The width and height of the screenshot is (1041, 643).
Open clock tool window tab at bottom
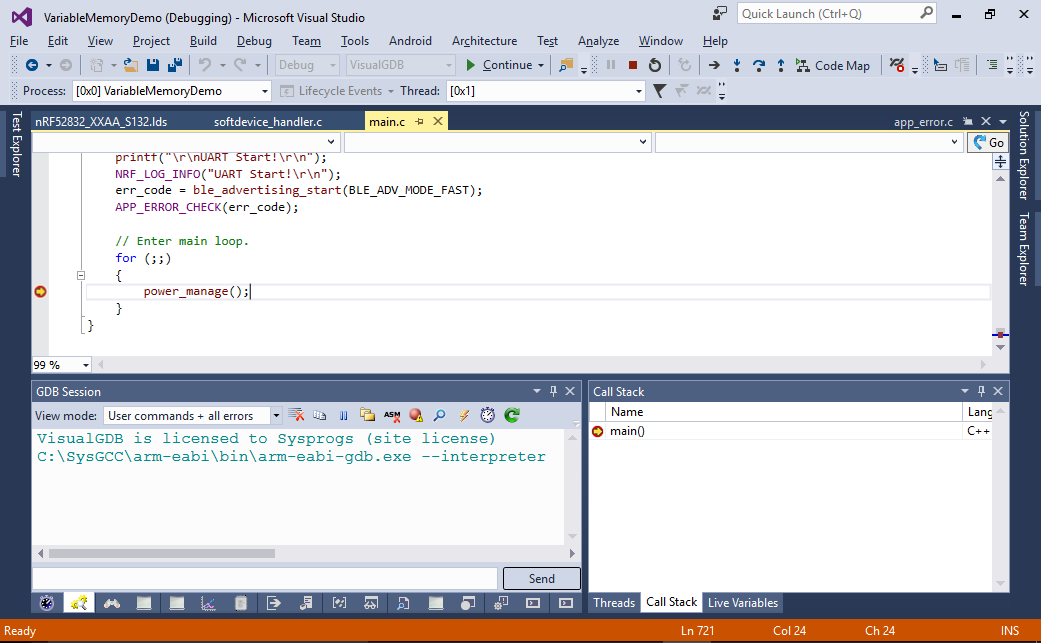point(46,603)
